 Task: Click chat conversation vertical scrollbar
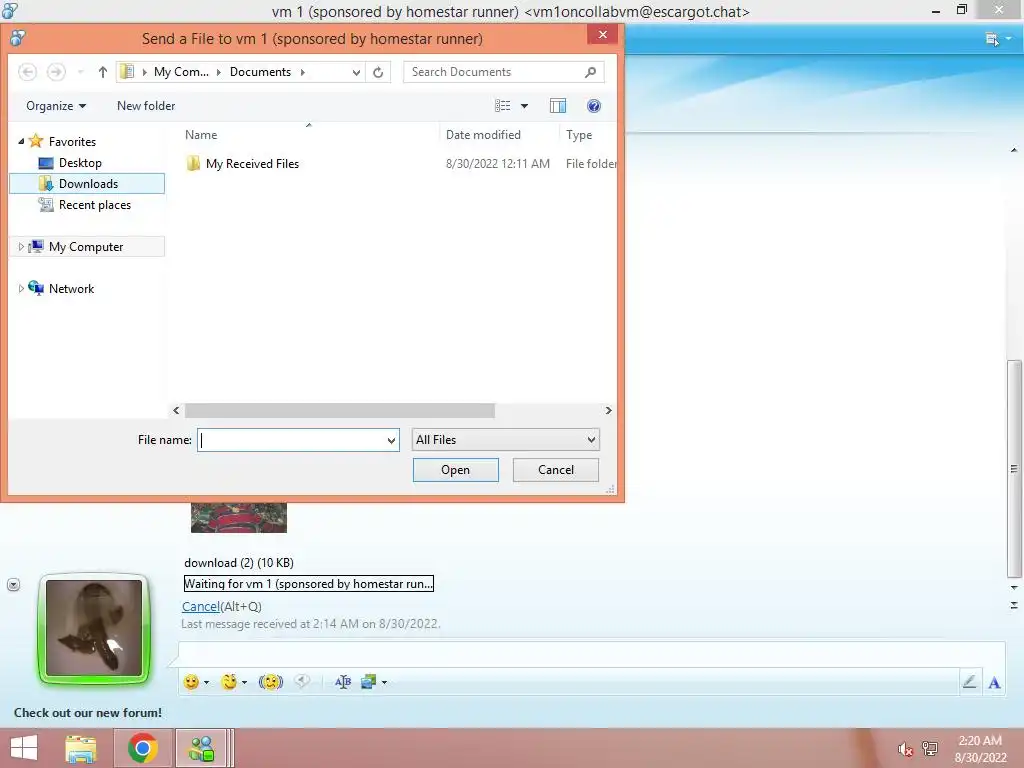point(1014,468)
